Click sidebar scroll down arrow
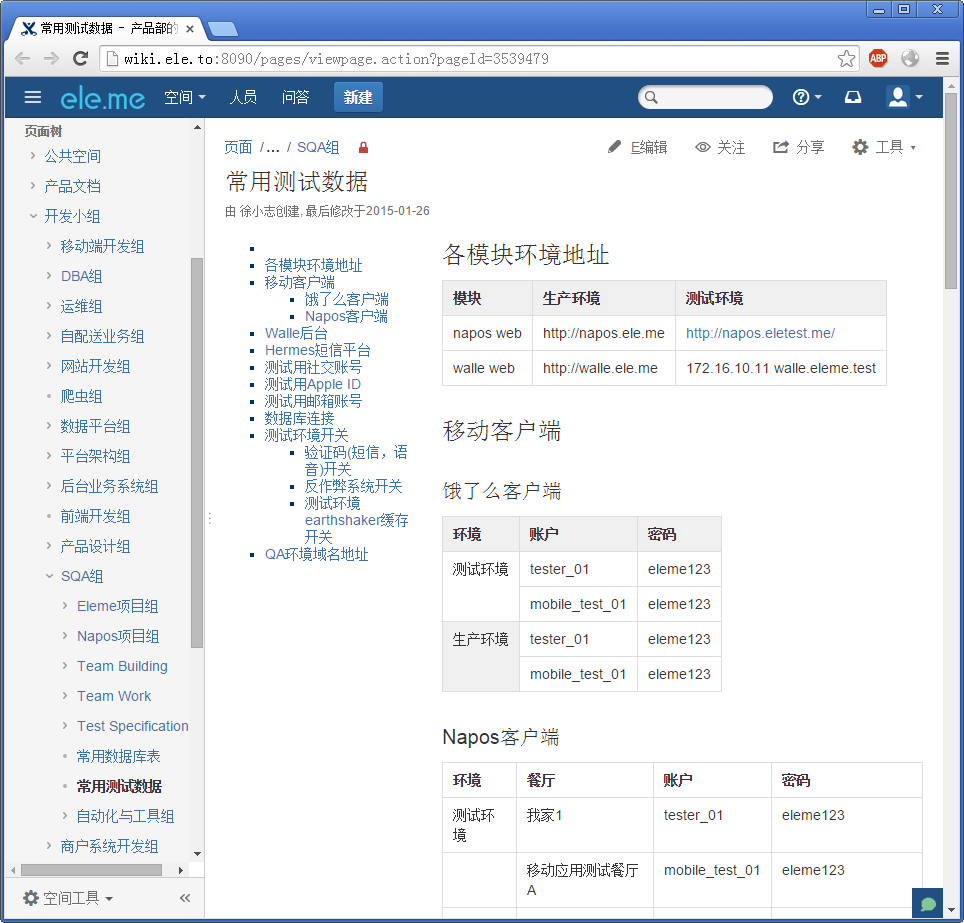The height and width of the screenshot is (923, 964). click(x=197, y=854)
